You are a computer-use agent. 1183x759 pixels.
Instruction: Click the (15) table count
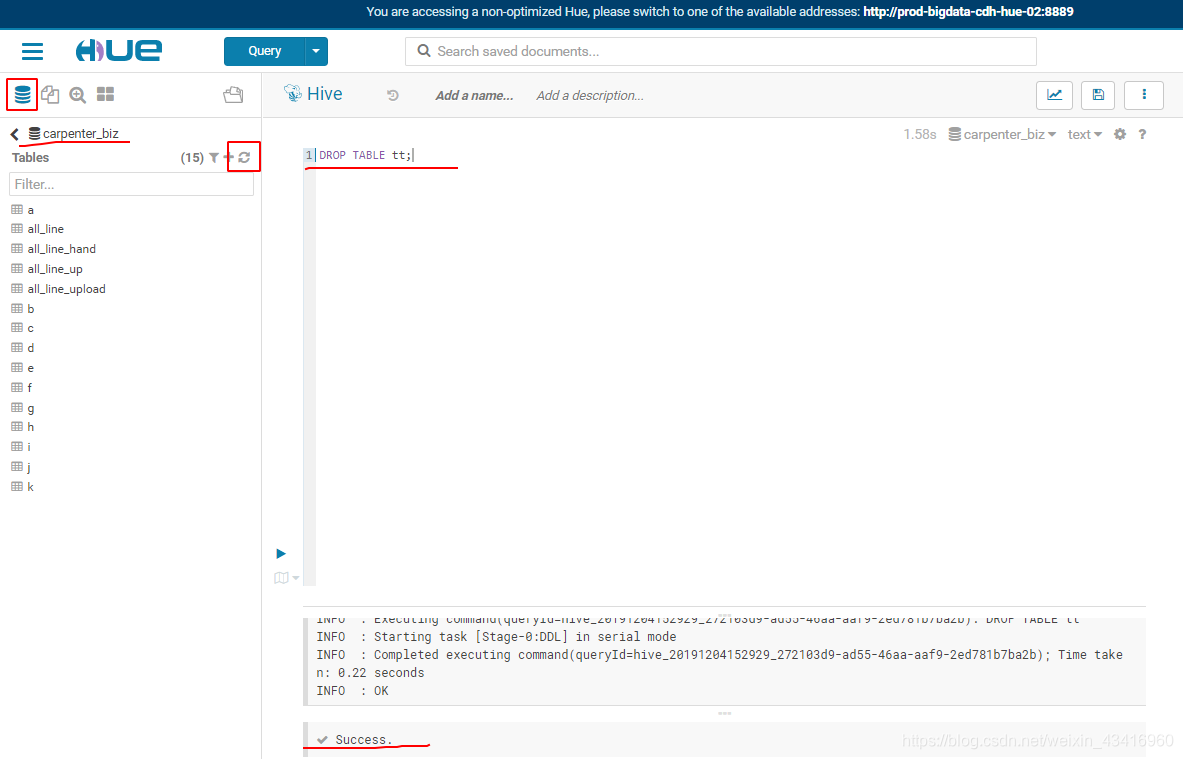tap(192, 158)
